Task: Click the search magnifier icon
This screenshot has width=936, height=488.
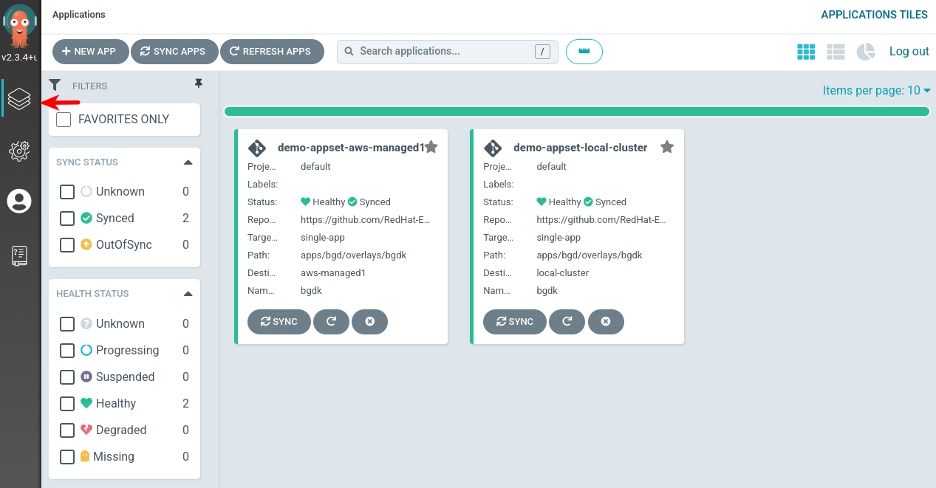Action: point(349,51)
